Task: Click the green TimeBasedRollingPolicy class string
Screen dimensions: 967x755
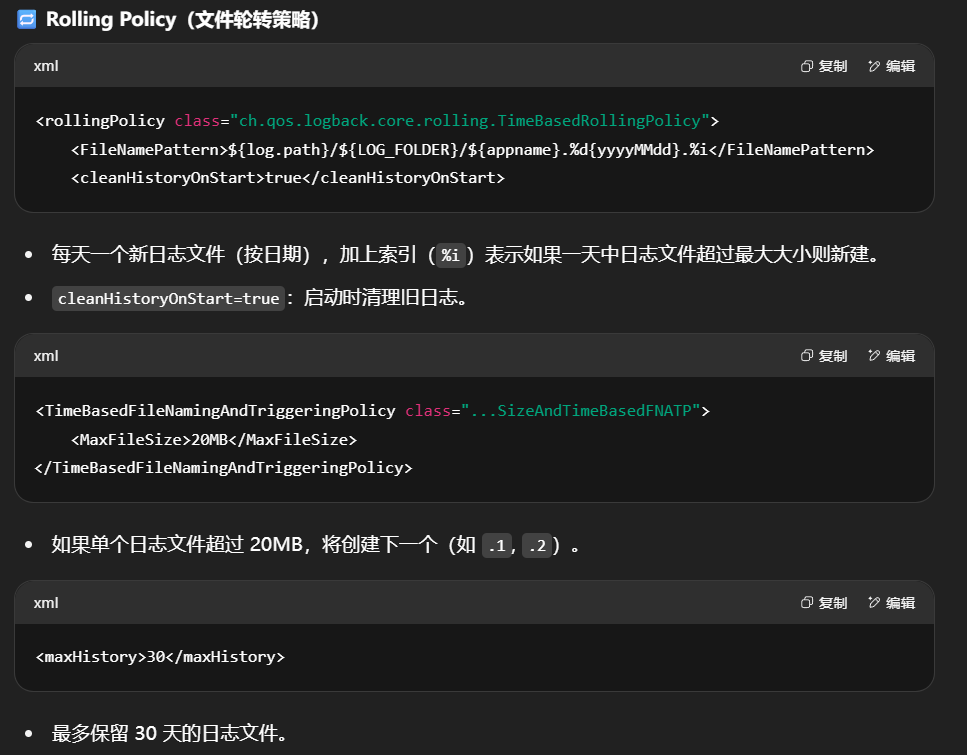Action: coord(470,121)
